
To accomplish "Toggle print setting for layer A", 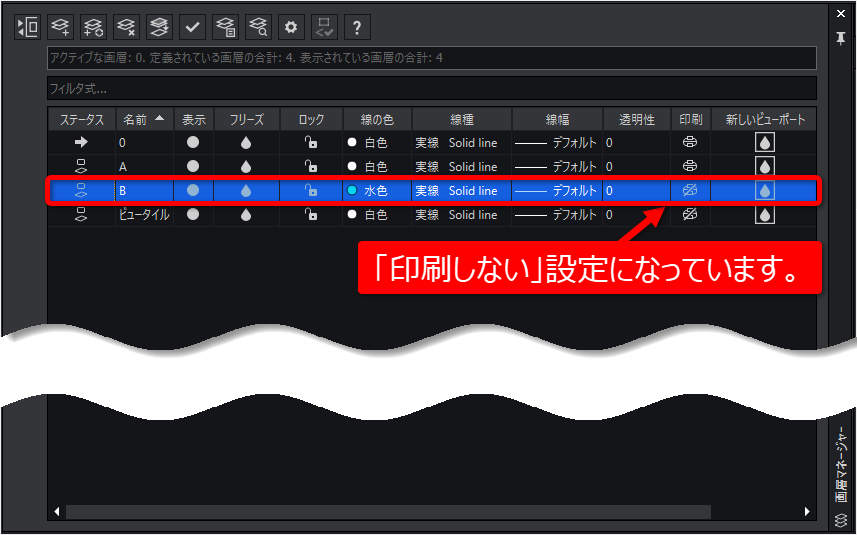I will pos(690,166).
